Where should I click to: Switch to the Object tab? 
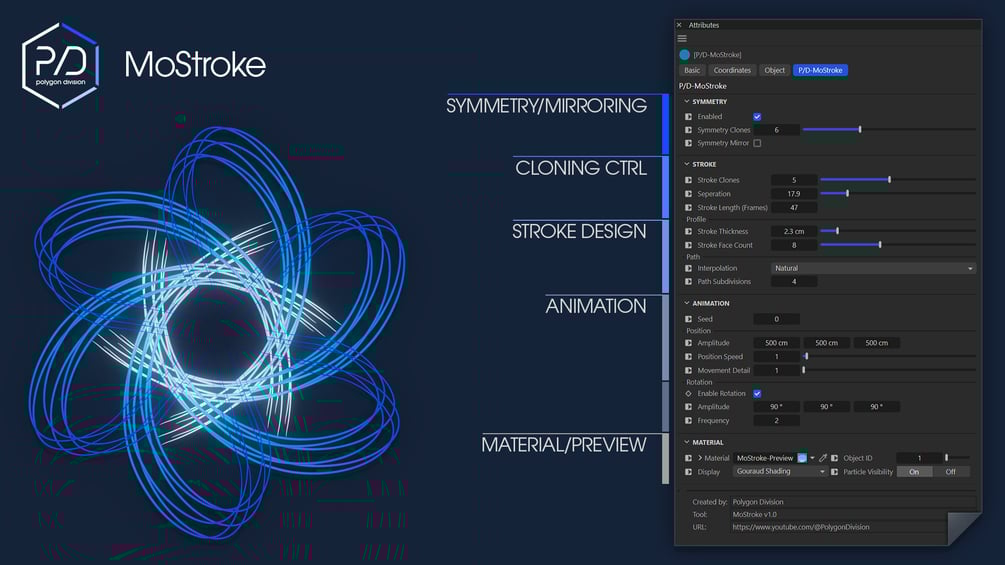[x=774, y=70]
